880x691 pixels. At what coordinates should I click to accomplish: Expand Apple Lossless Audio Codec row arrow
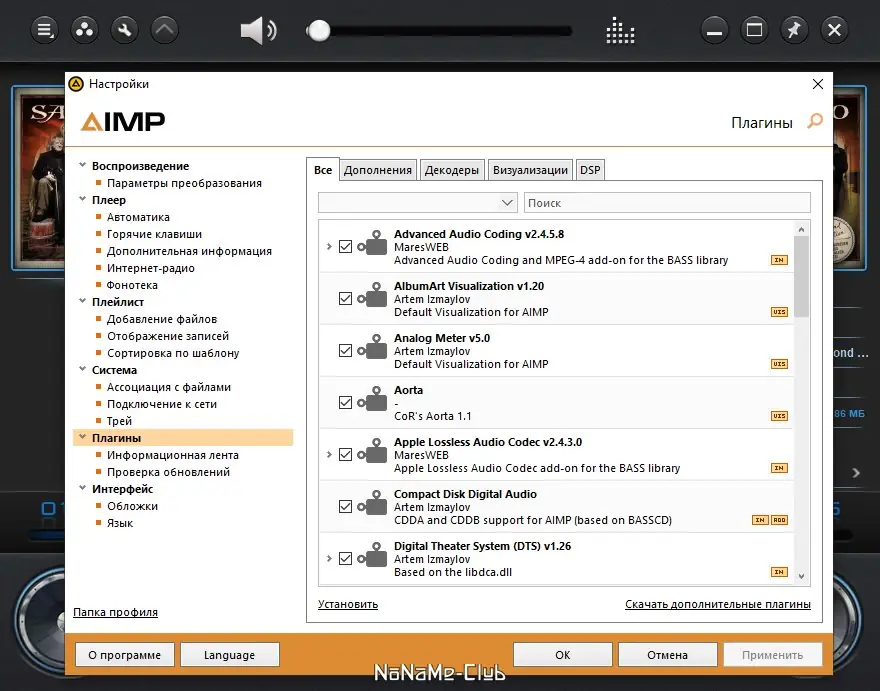tap(329, 454)
